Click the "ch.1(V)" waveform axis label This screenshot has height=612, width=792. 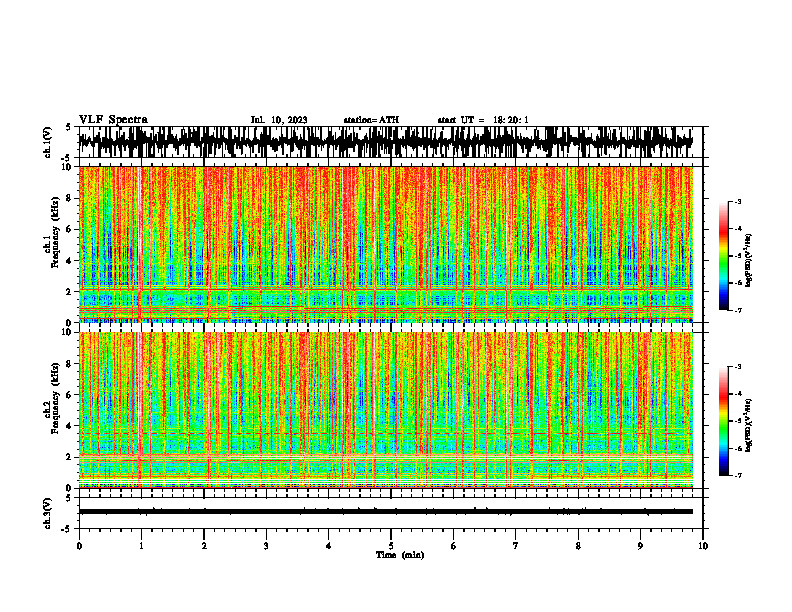pos(48,142)
